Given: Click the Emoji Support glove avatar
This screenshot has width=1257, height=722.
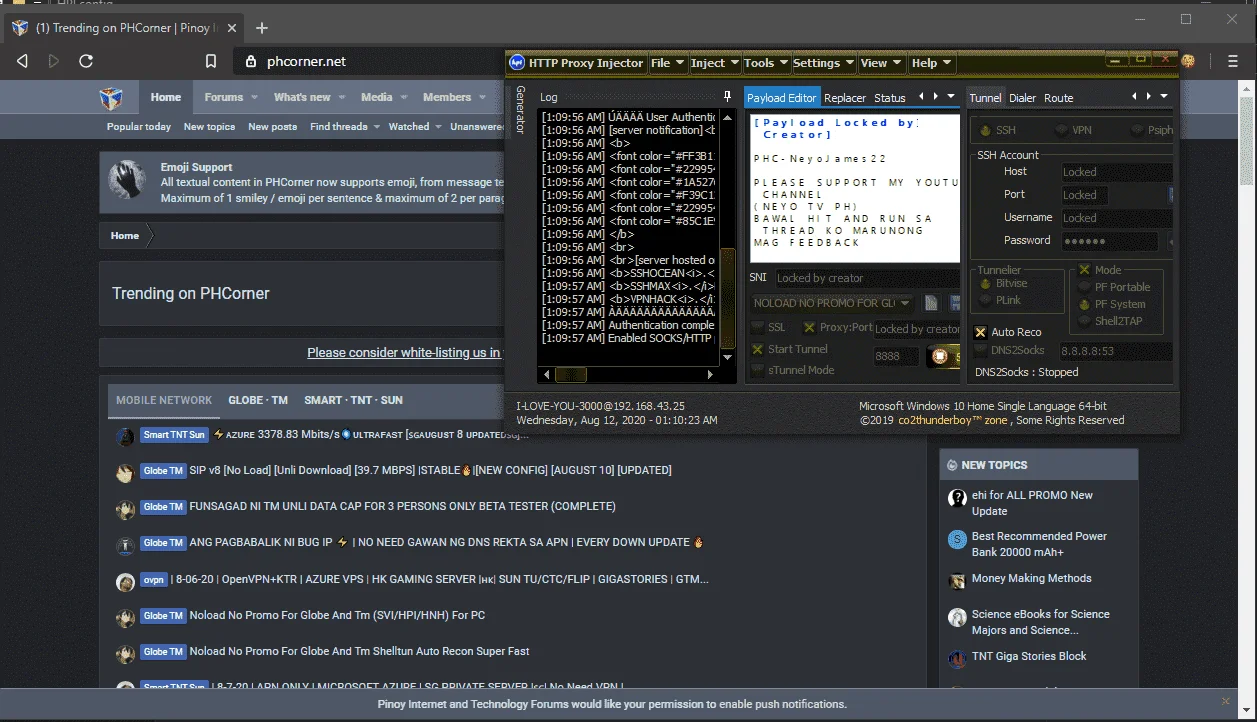Looking at the screenshot, I should click(128, 180).
